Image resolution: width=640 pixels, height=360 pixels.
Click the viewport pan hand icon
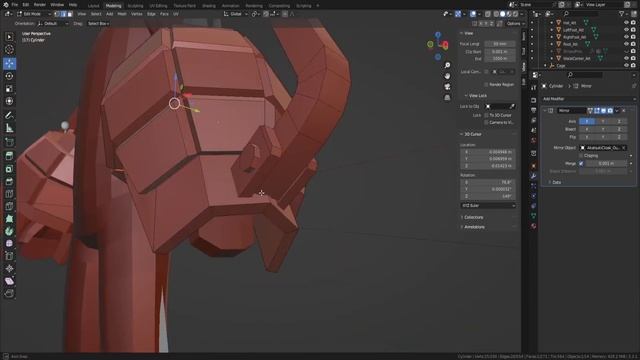click(447, 76)
